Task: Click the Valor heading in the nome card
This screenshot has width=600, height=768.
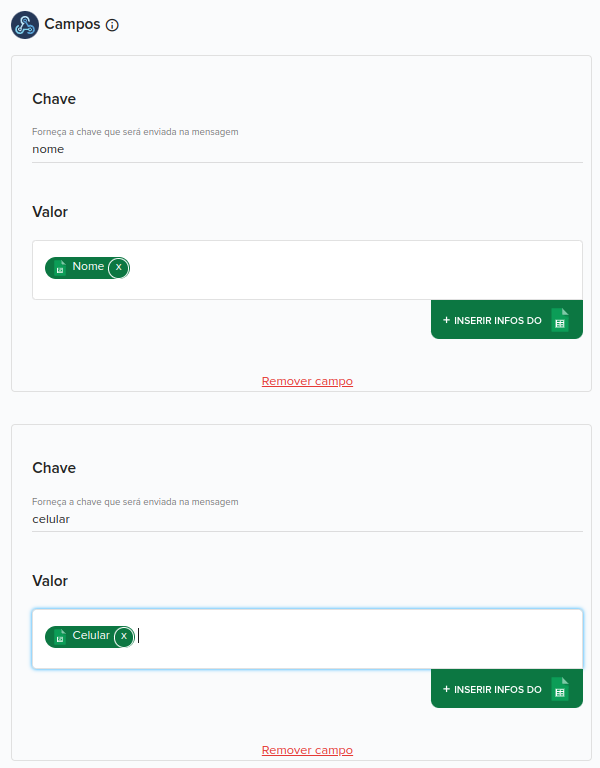Action: pos(50,212)
